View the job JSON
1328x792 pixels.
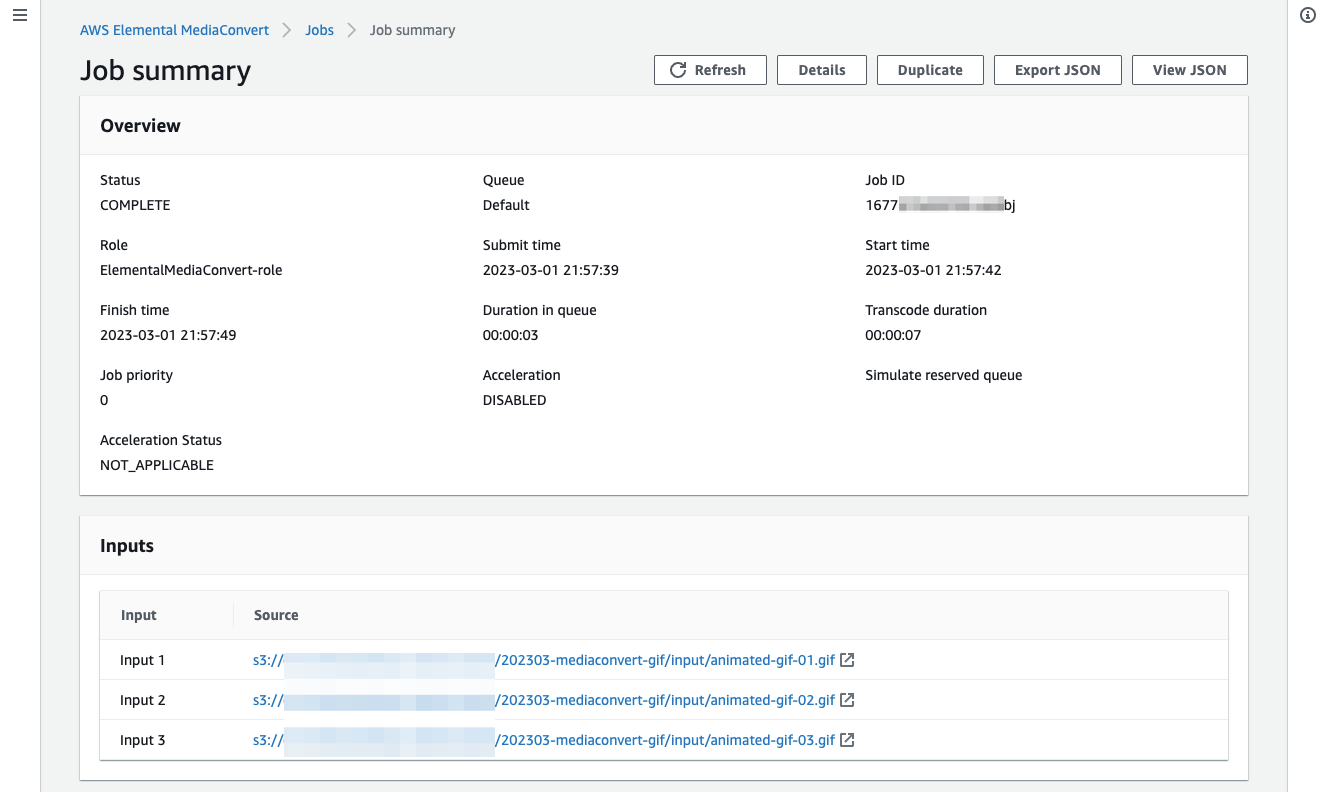1189,70
